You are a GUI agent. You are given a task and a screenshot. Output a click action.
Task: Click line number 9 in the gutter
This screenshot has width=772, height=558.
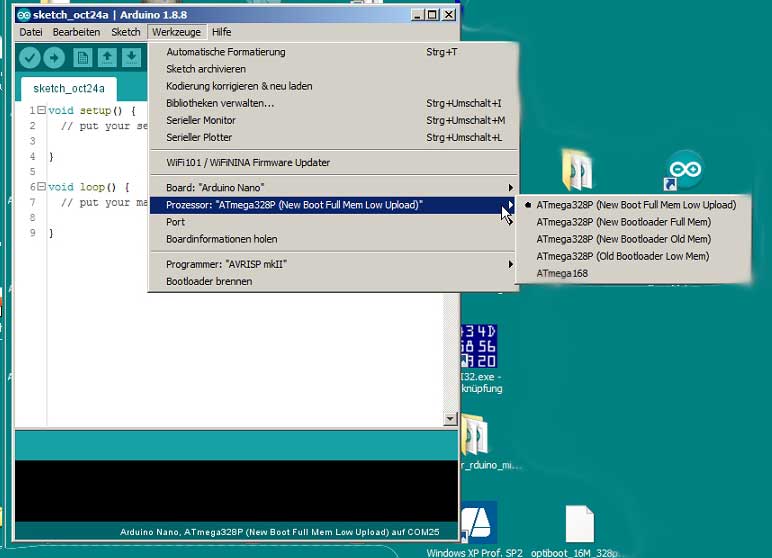point(32,233)
